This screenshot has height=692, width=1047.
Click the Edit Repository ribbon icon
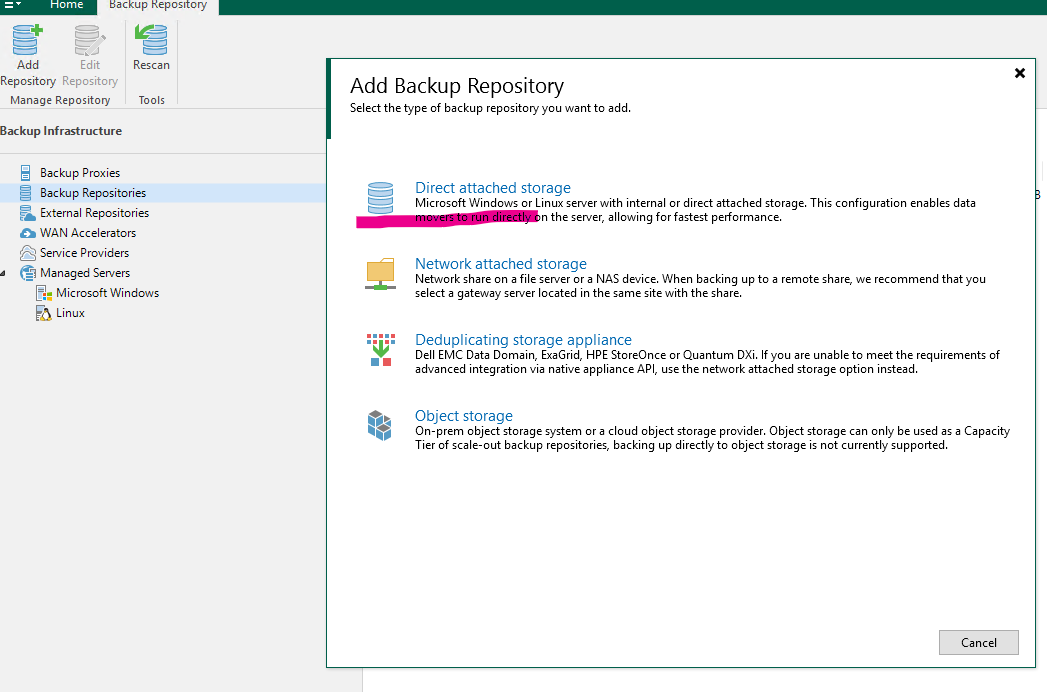[x=90, y=43]
